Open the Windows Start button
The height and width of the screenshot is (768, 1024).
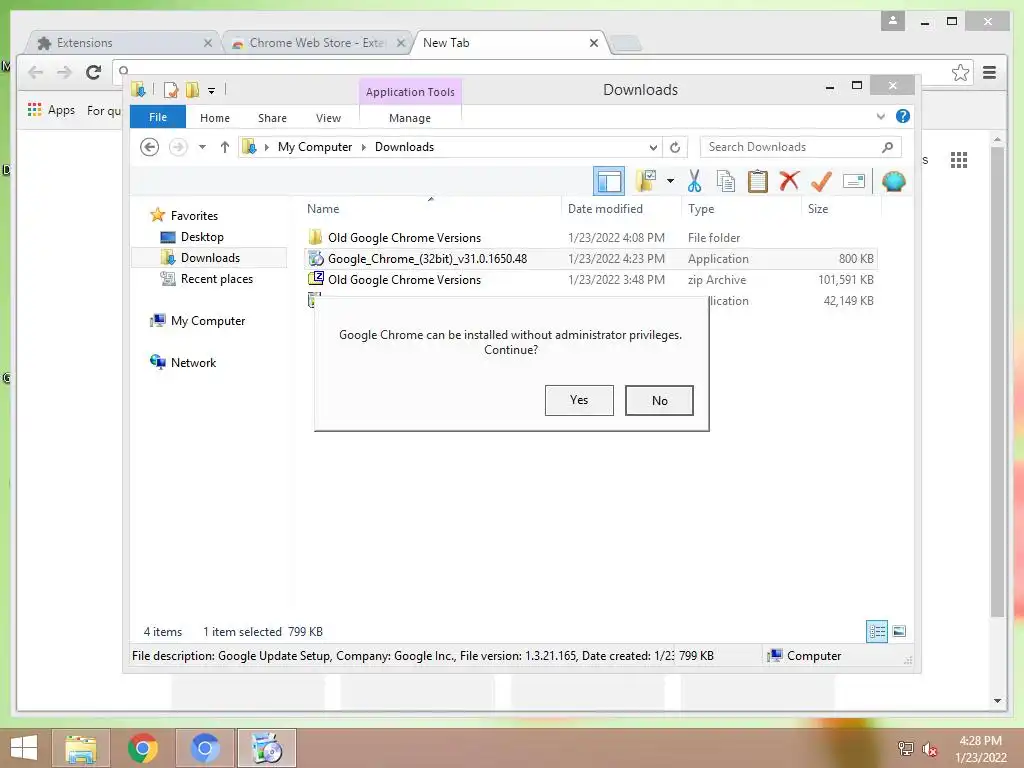click(24, 748)
